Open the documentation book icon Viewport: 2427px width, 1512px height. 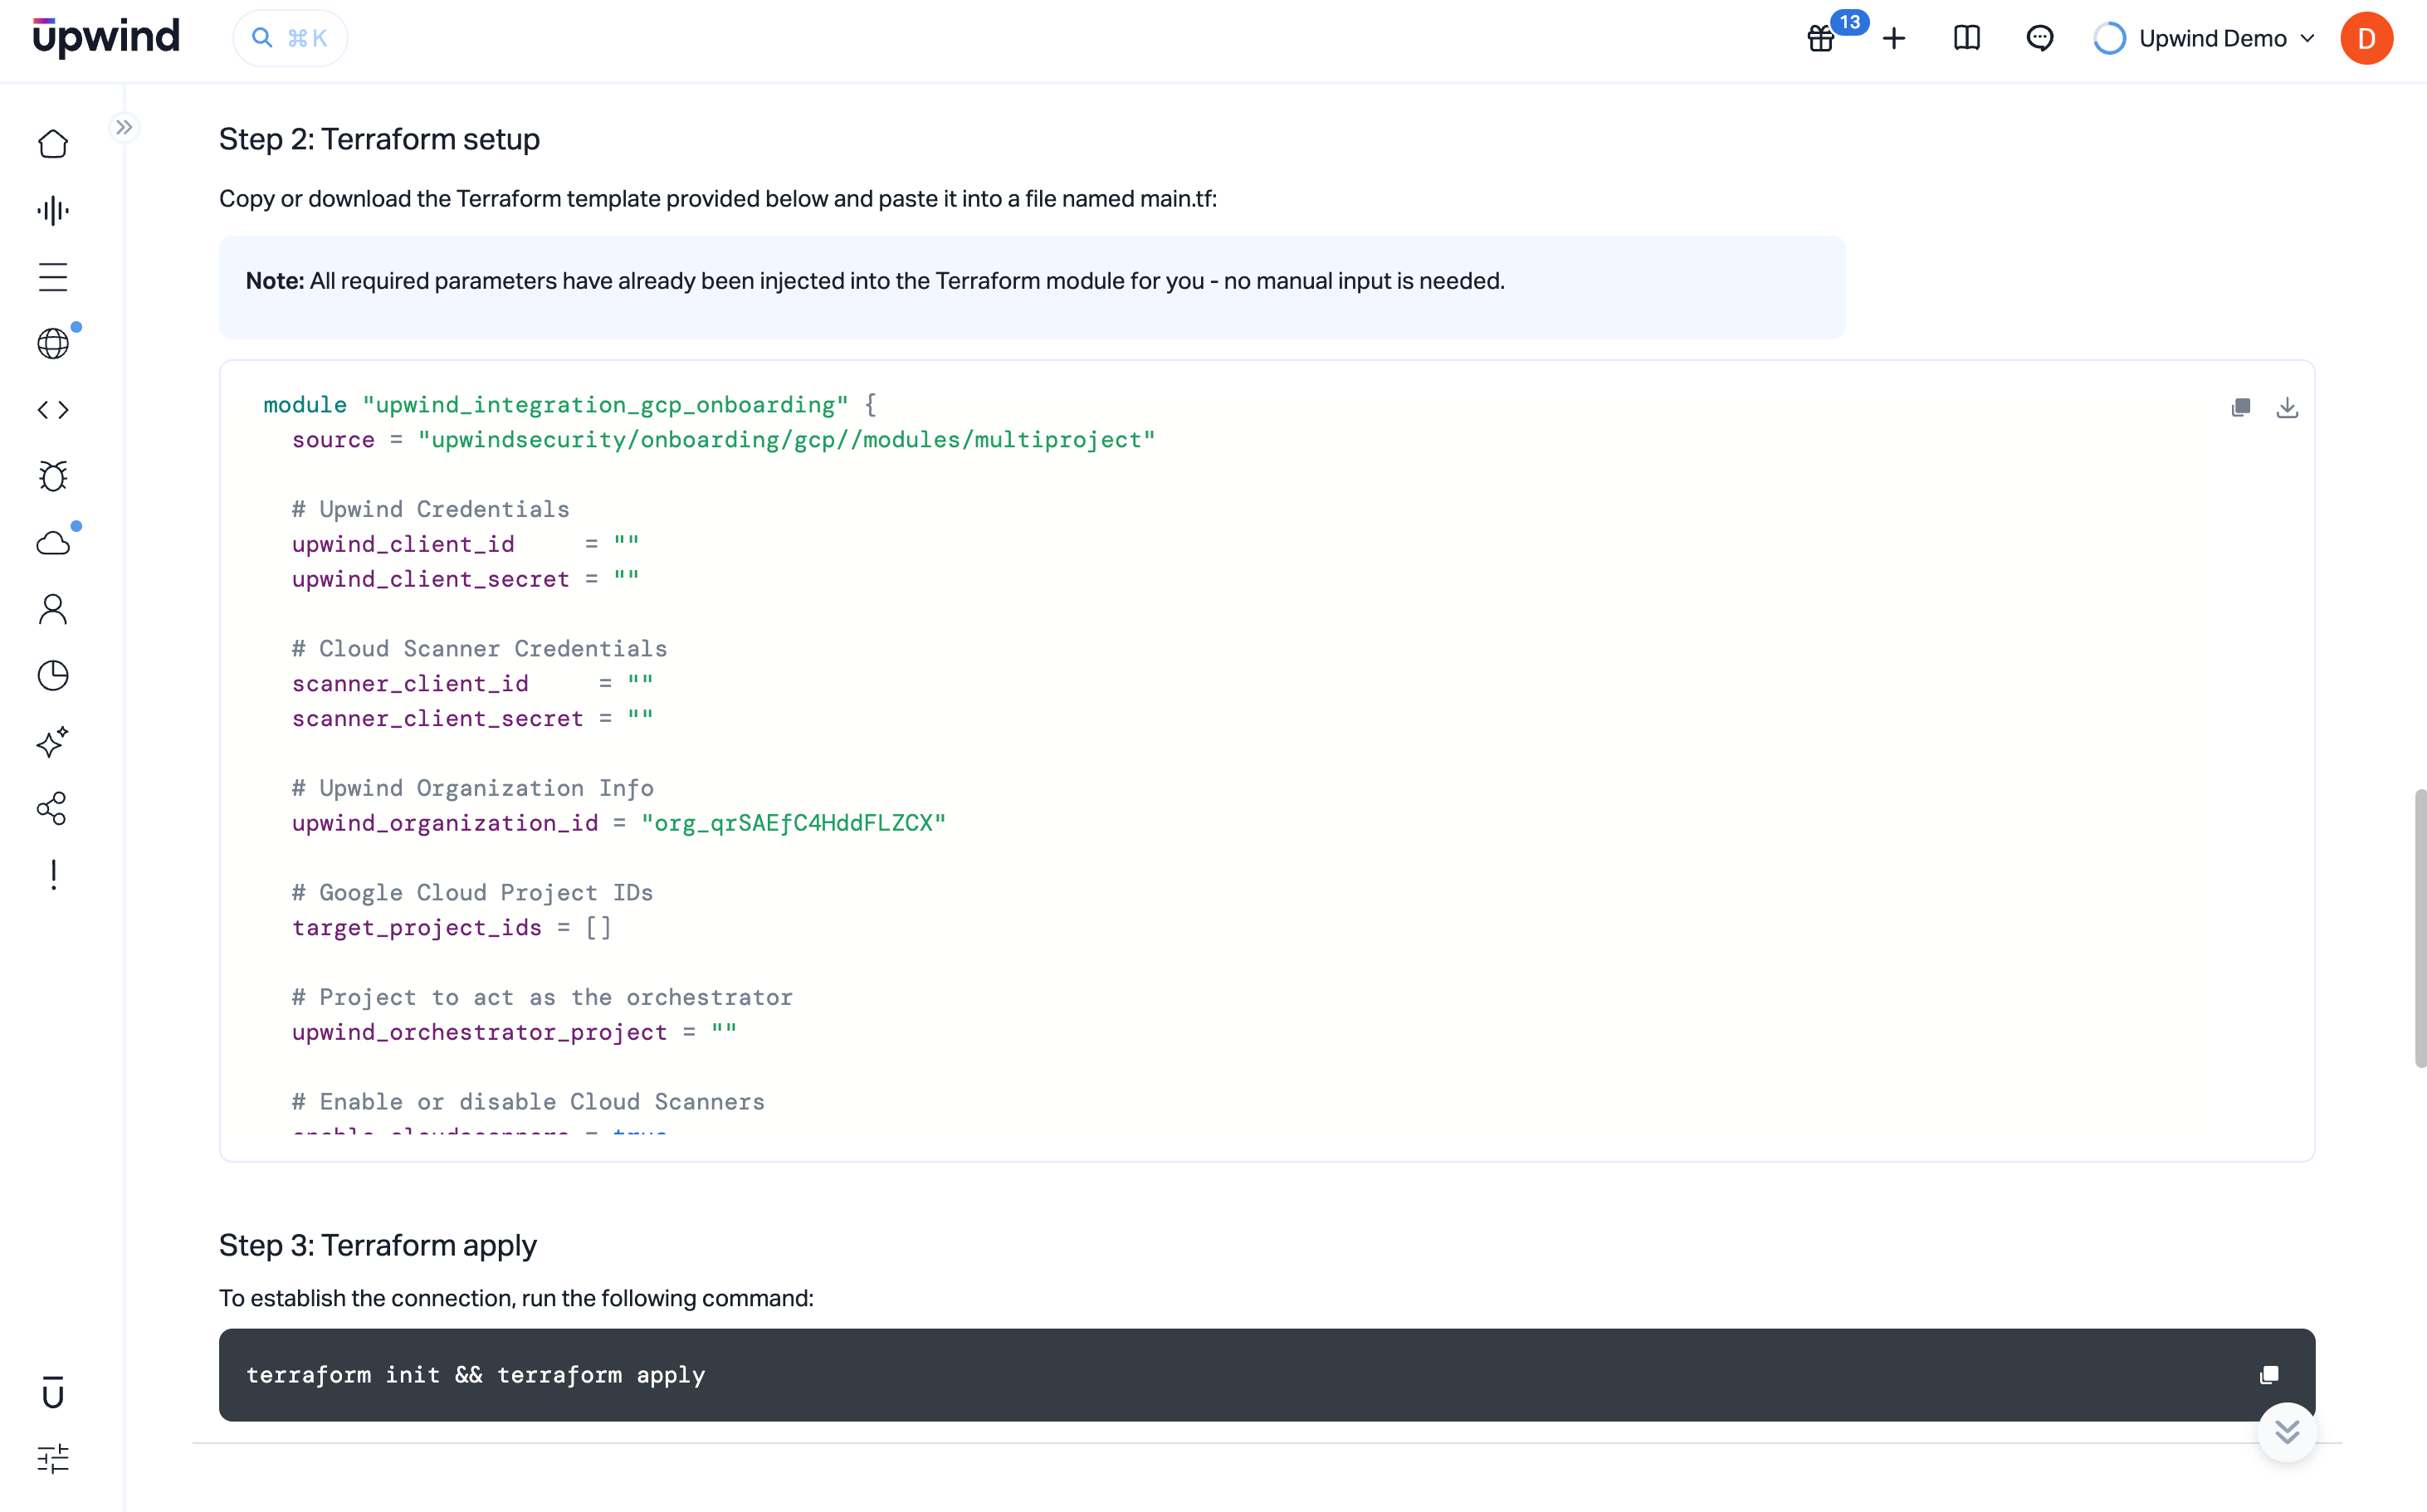1967,39
